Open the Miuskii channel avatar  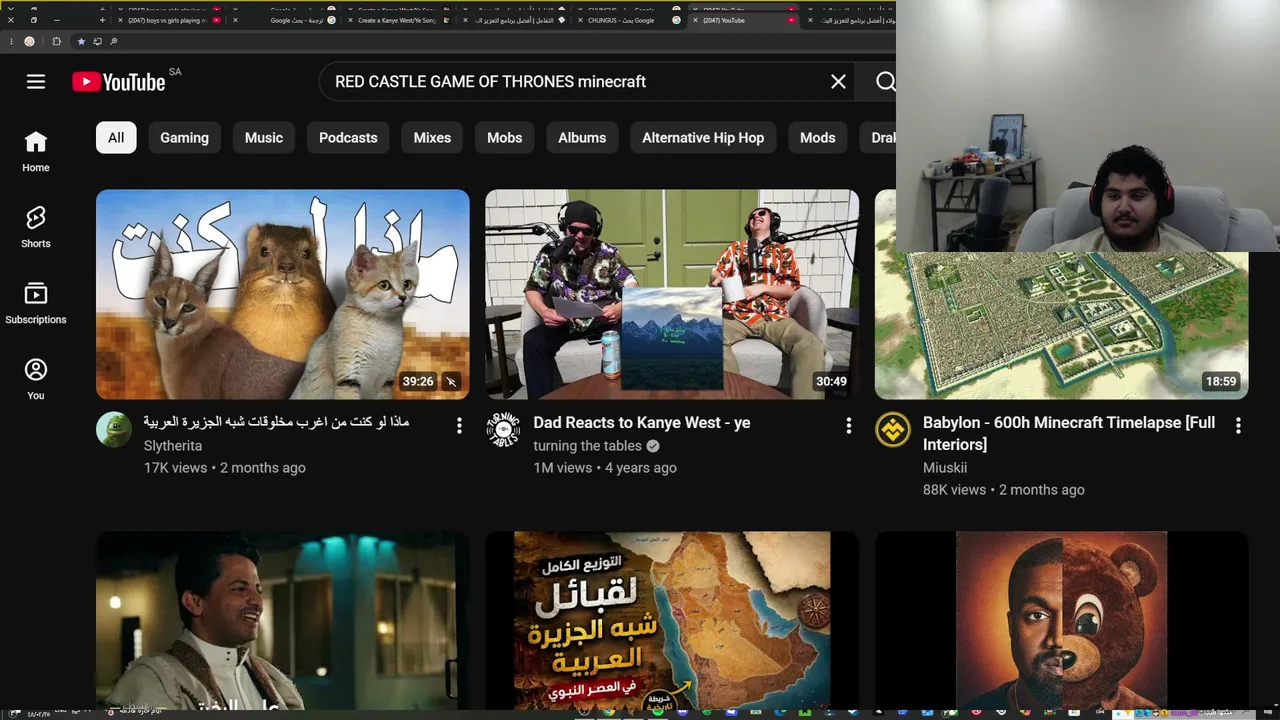coord(893,430)
